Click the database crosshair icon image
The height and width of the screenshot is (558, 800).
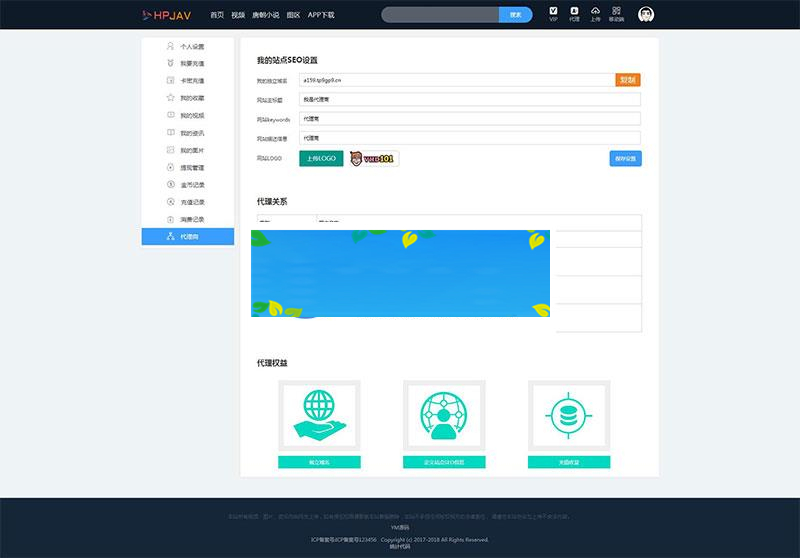coord(569,416)
